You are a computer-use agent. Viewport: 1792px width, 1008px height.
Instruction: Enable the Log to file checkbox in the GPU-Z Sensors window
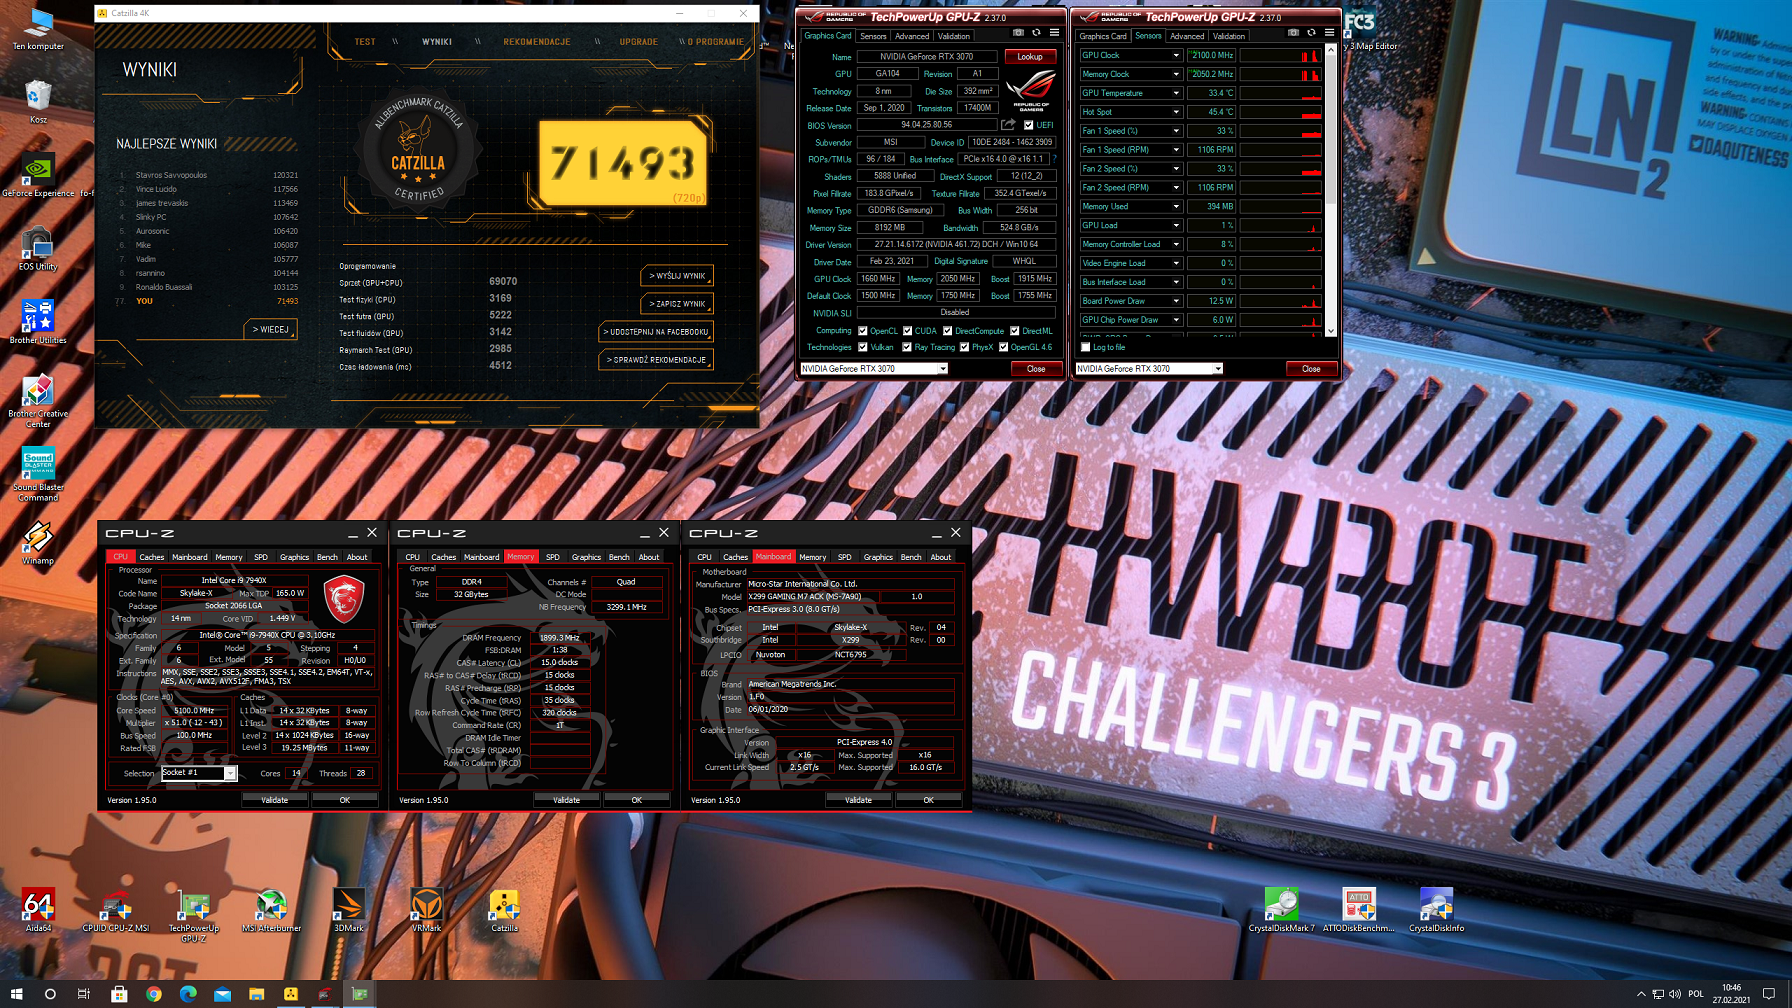(x=1085, y=347)
